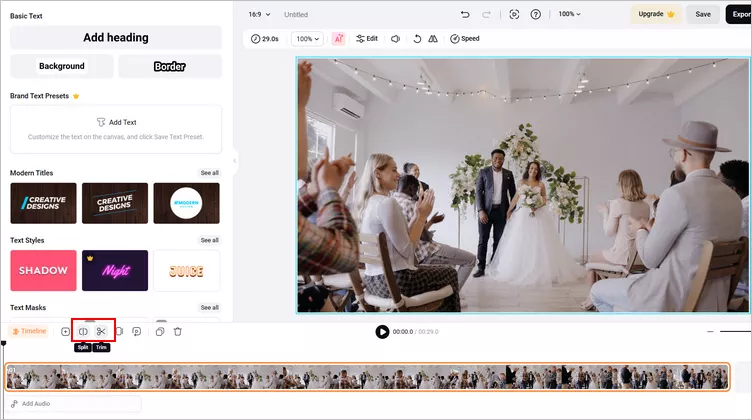
Task: Click the Brand Text Presets crown icon
Action: pyautogui.click(x=76, y=96)
